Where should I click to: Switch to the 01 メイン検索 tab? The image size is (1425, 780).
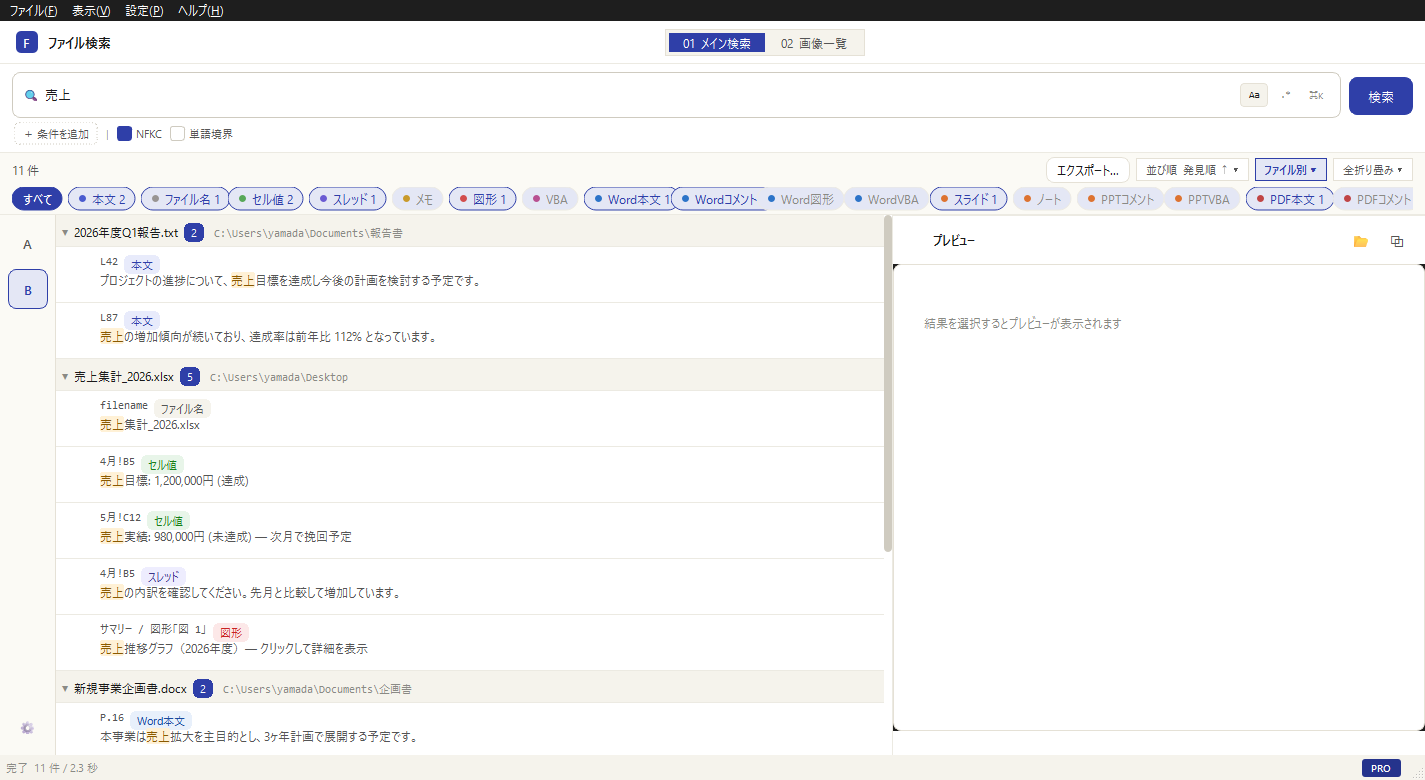point(717,43)
